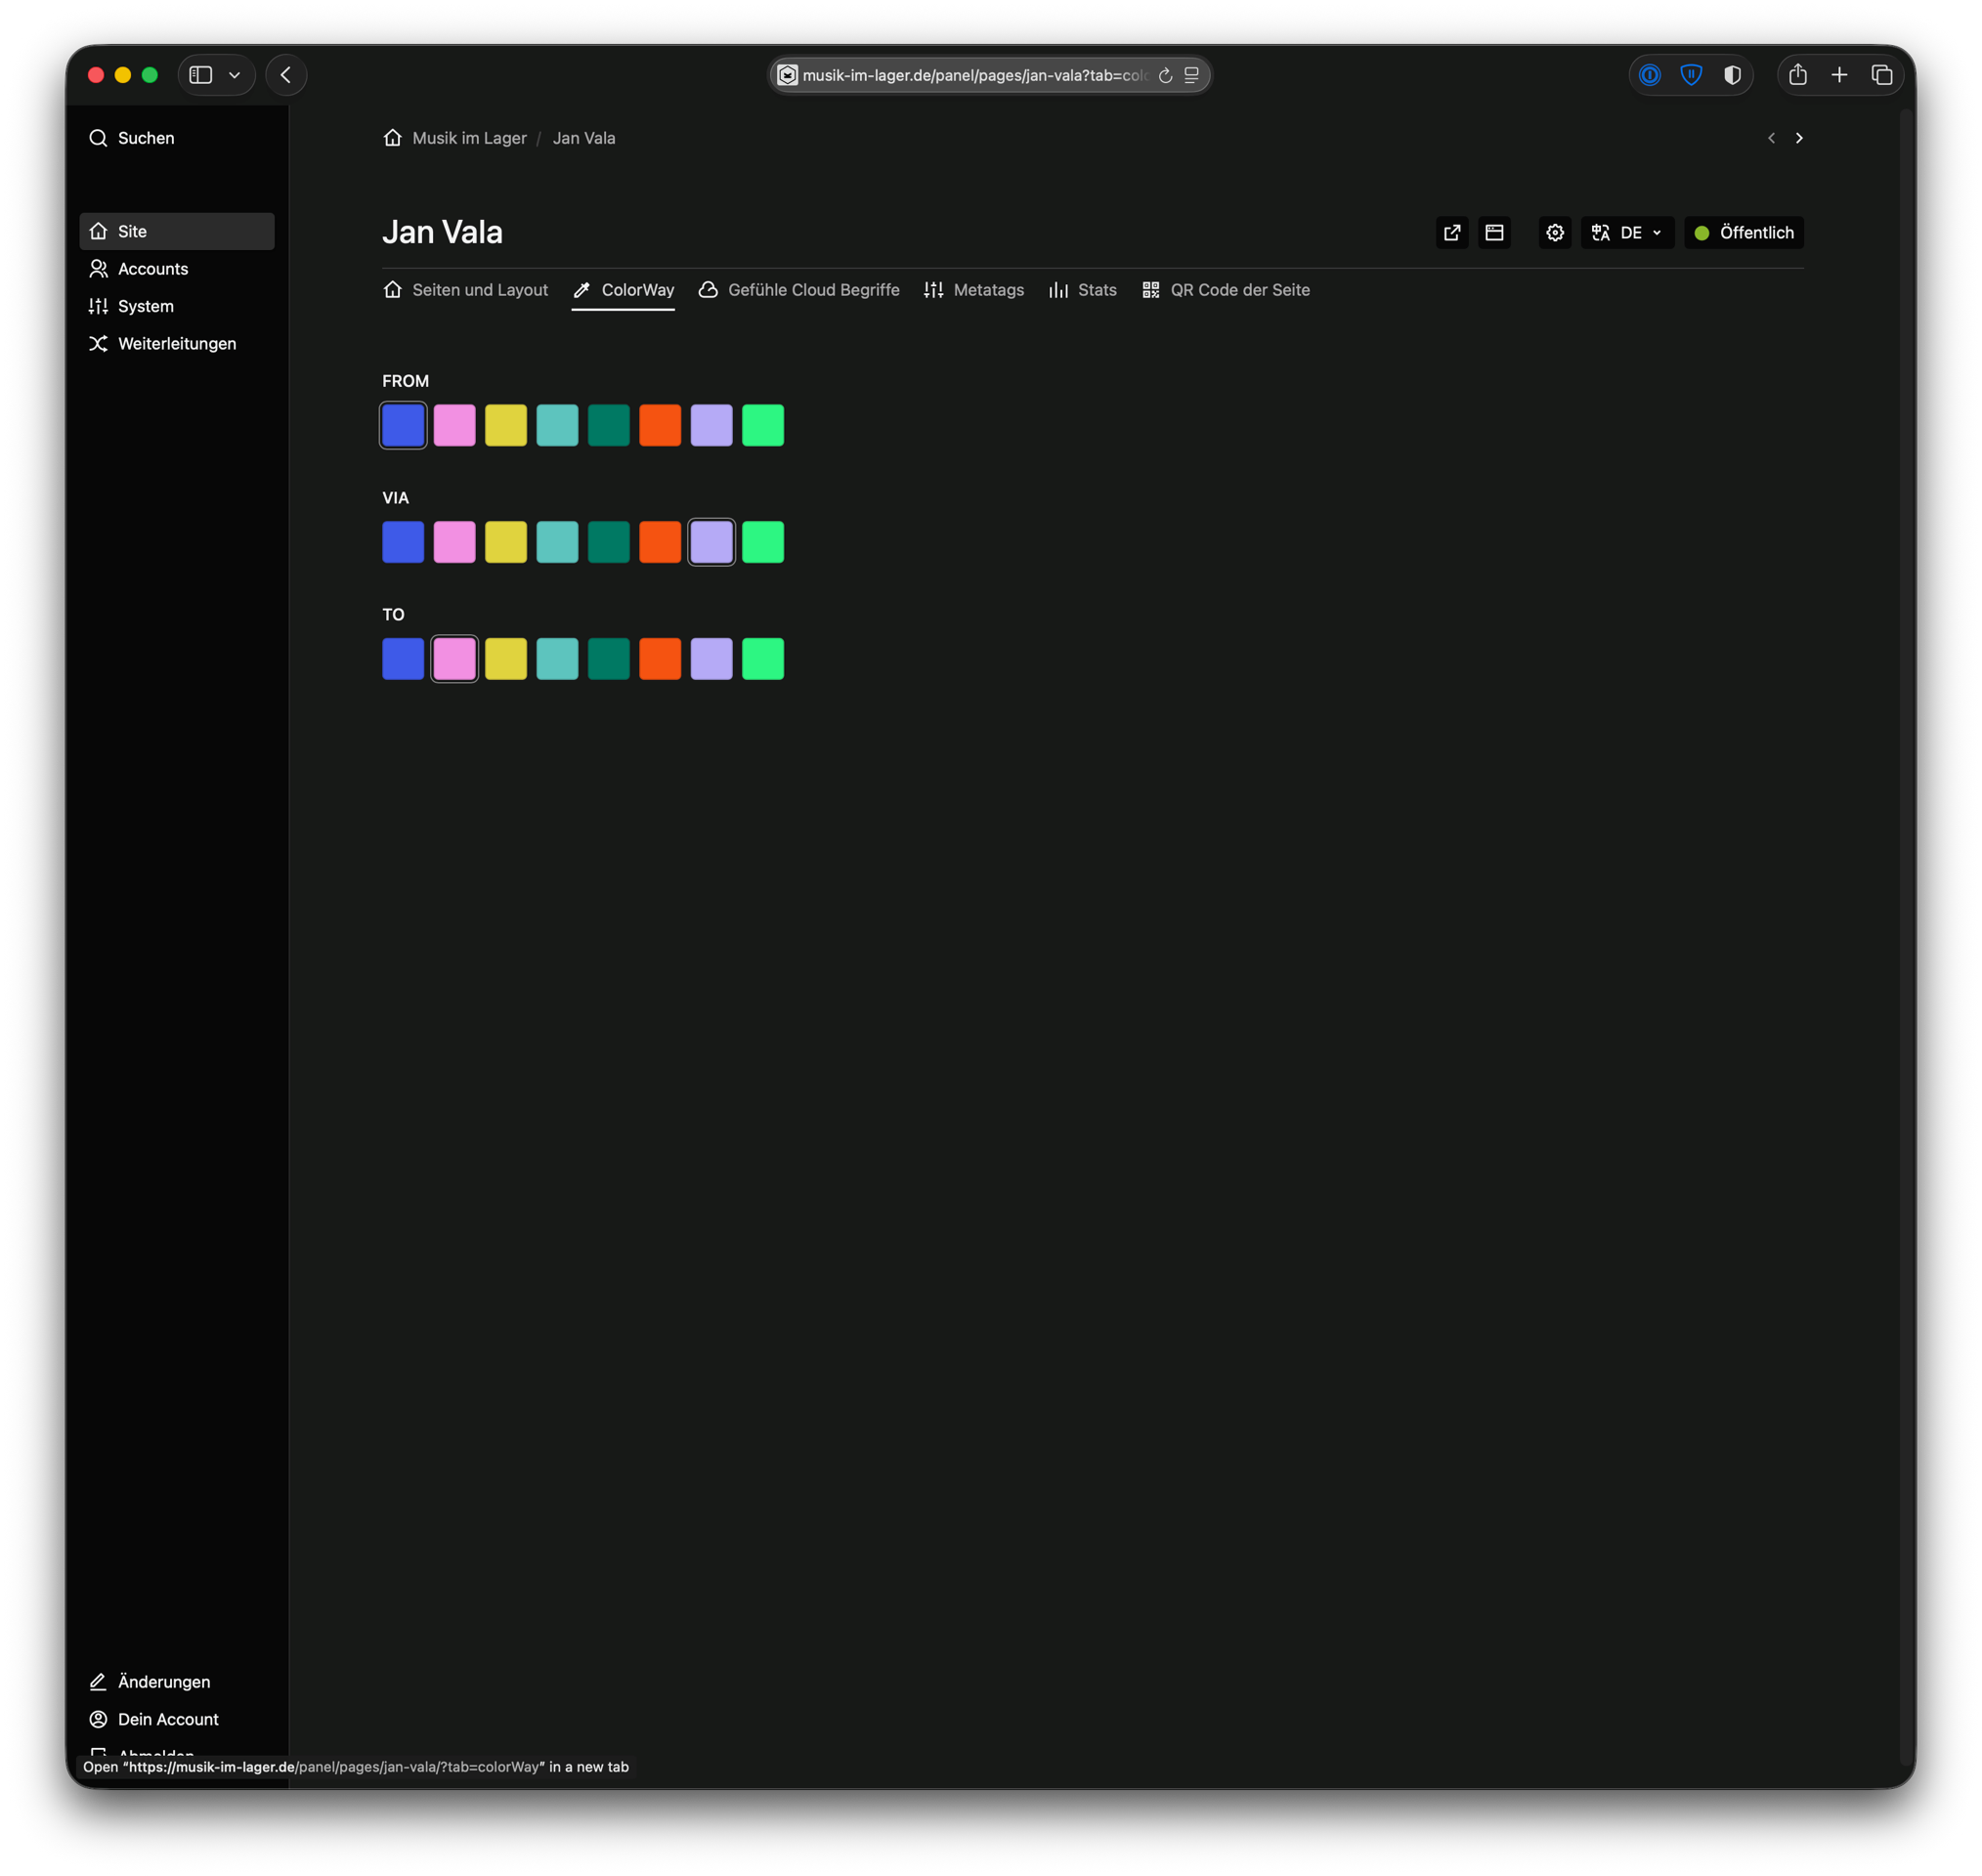Image resolution: width=1982 pixels, height=1876 pixels.
Task: Select blue swatch in FROM row
Action: (403, 425)
